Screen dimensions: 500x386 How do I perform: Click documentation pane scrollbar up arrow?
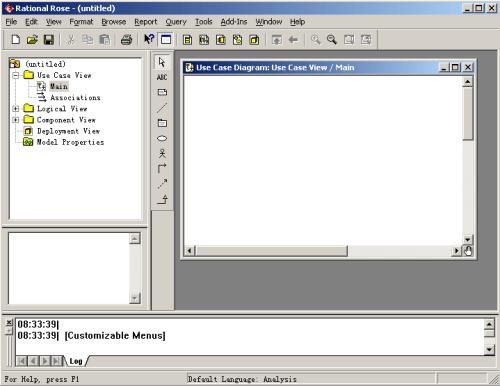(135, 238)
